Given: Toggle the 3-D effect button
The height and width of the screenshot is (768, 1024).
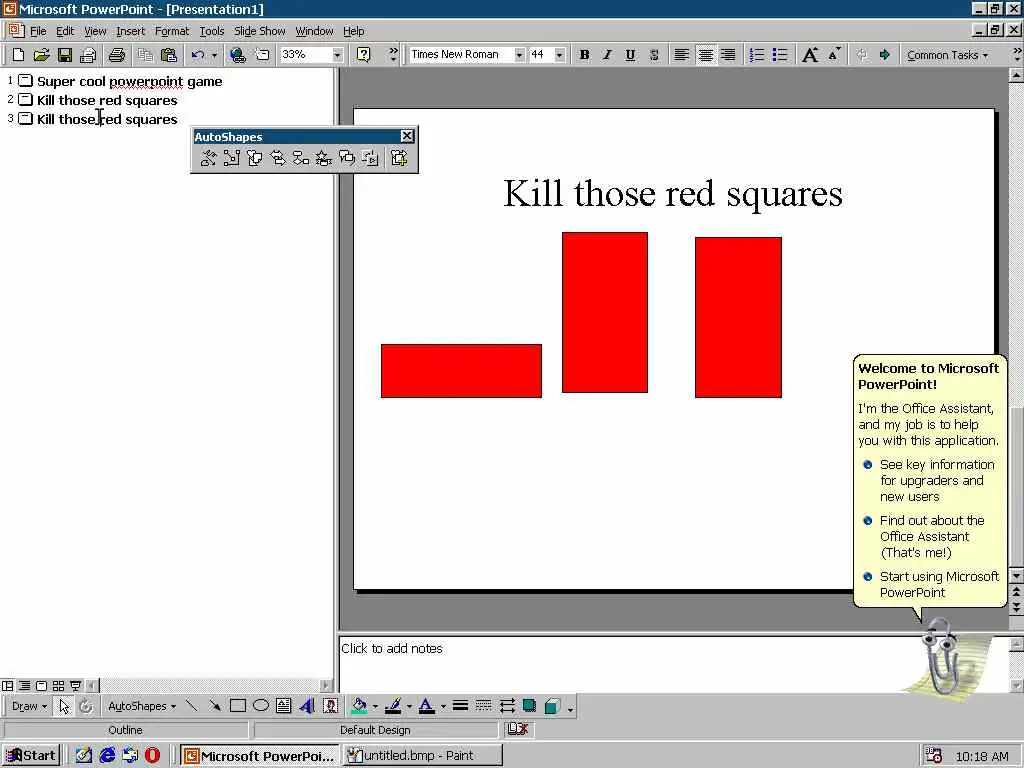Looking at the screenshot, I should pos(552,706).
